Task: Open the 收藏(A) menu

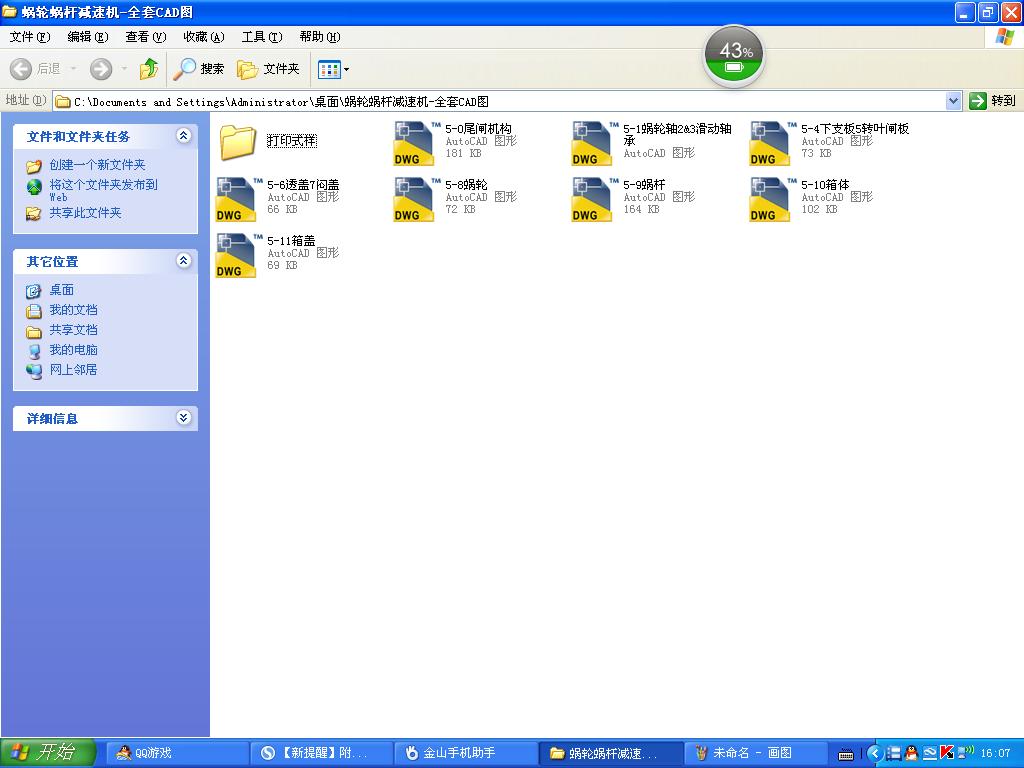Action: 204,37
